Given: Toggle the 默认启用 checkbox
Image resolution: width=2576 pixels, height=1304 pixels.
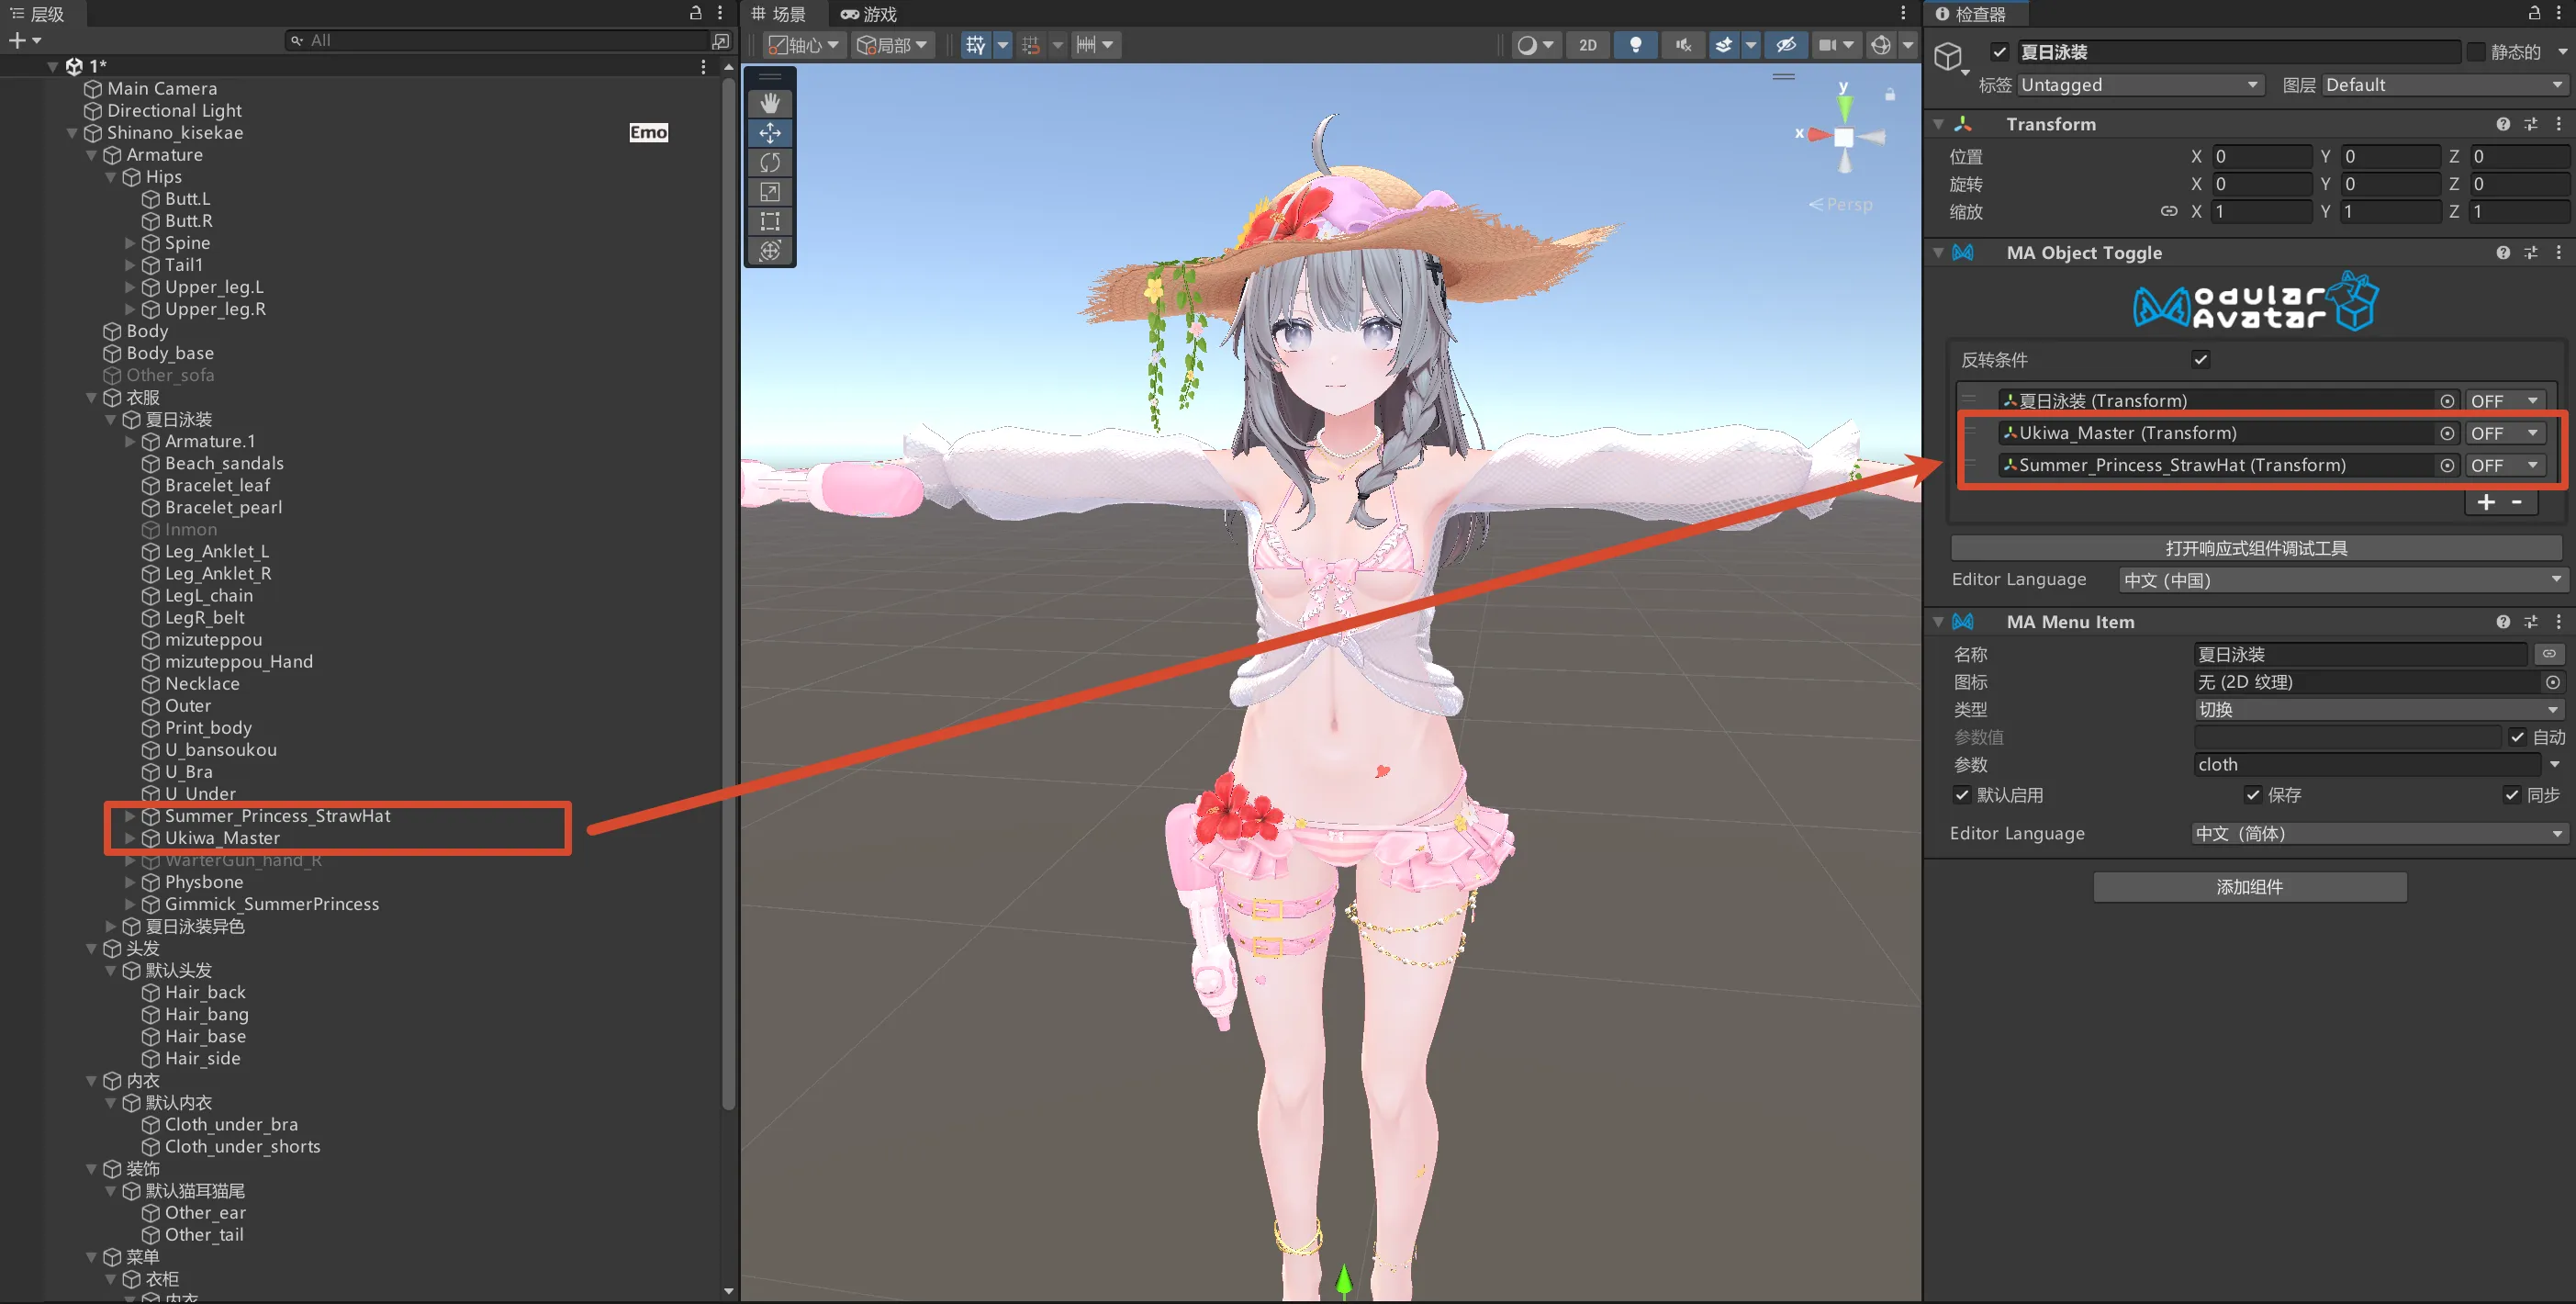Looking at the screenshot, I should click(1961, 795).
